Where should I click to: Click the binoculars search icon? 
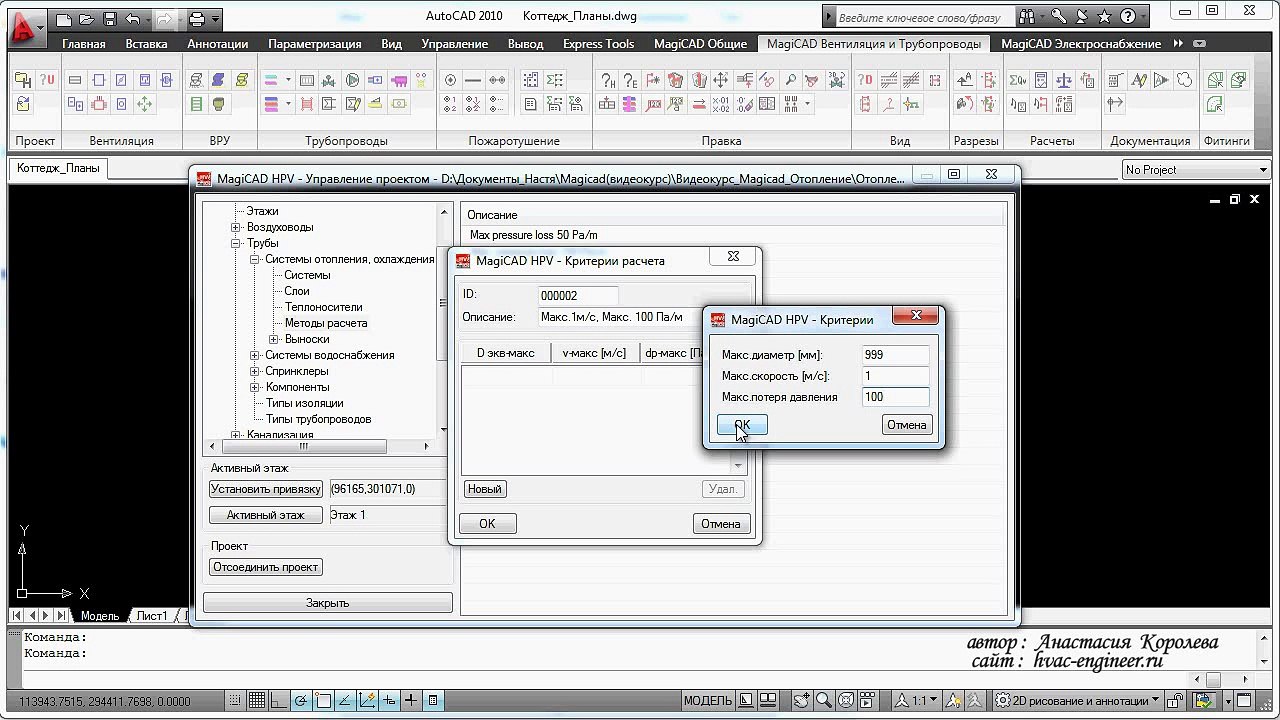(1027, 17)
